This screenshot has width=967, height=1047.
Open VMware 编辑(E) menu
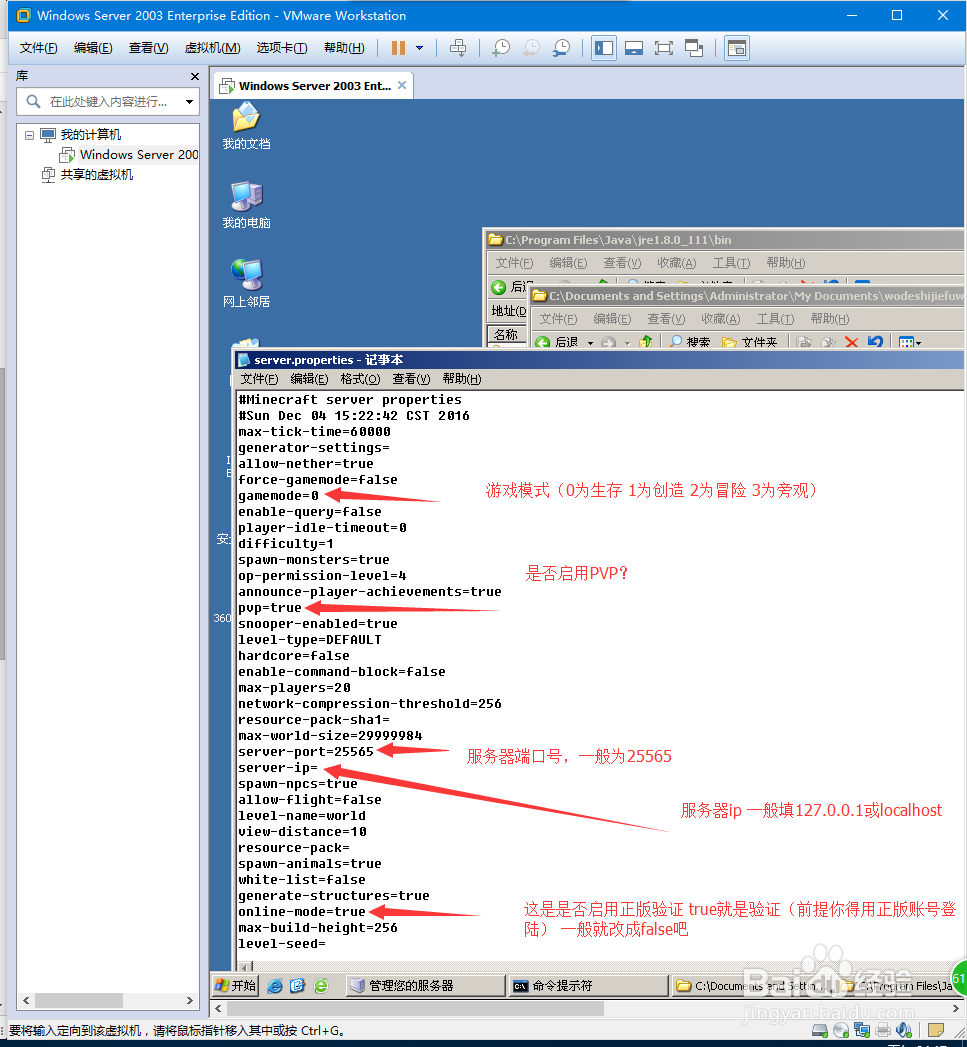click(93, 48)
